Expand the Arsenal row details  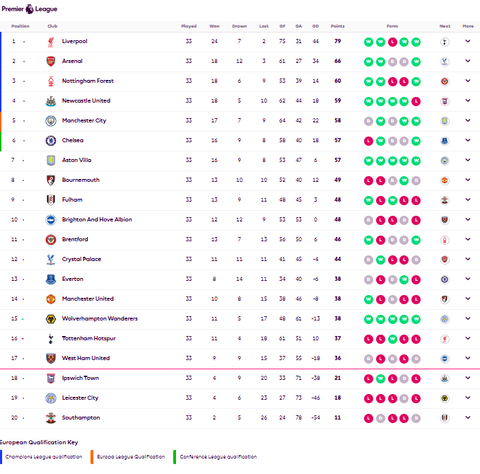(468, 61)
